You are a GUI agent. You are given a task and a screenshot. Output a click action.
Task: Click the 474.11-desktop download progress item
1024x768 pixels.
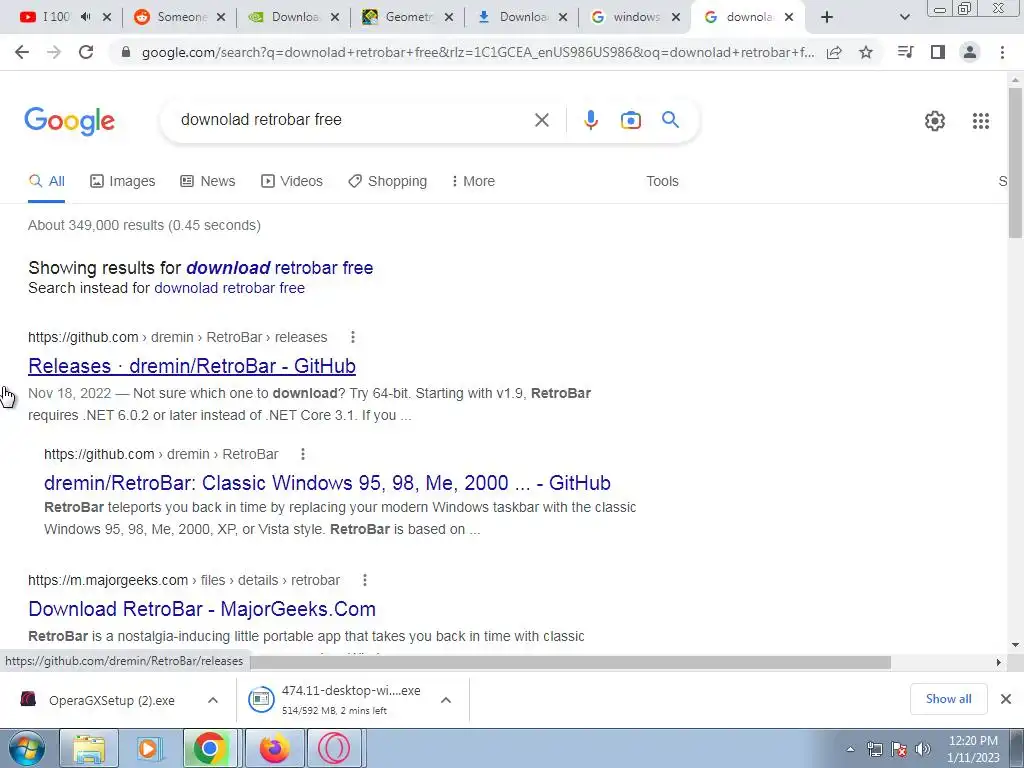(336, 700)
